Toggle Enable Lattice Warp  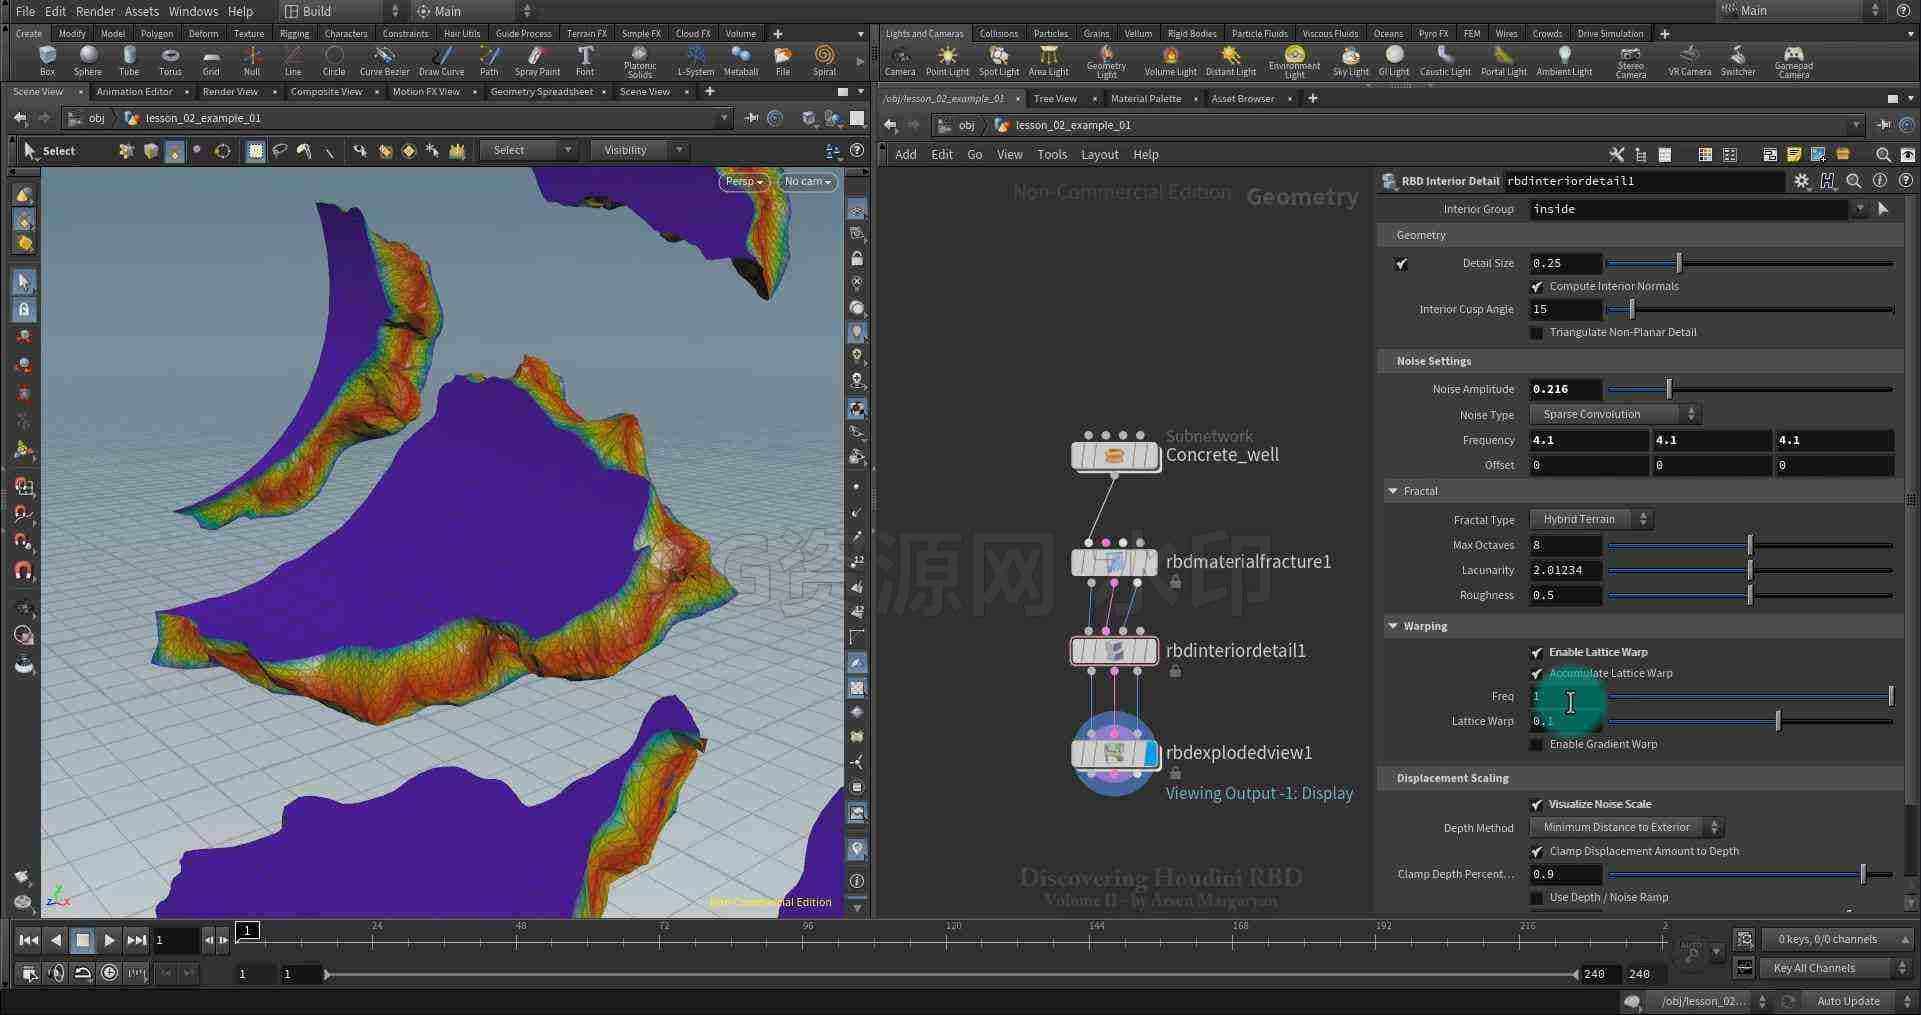pos(1537,653)
